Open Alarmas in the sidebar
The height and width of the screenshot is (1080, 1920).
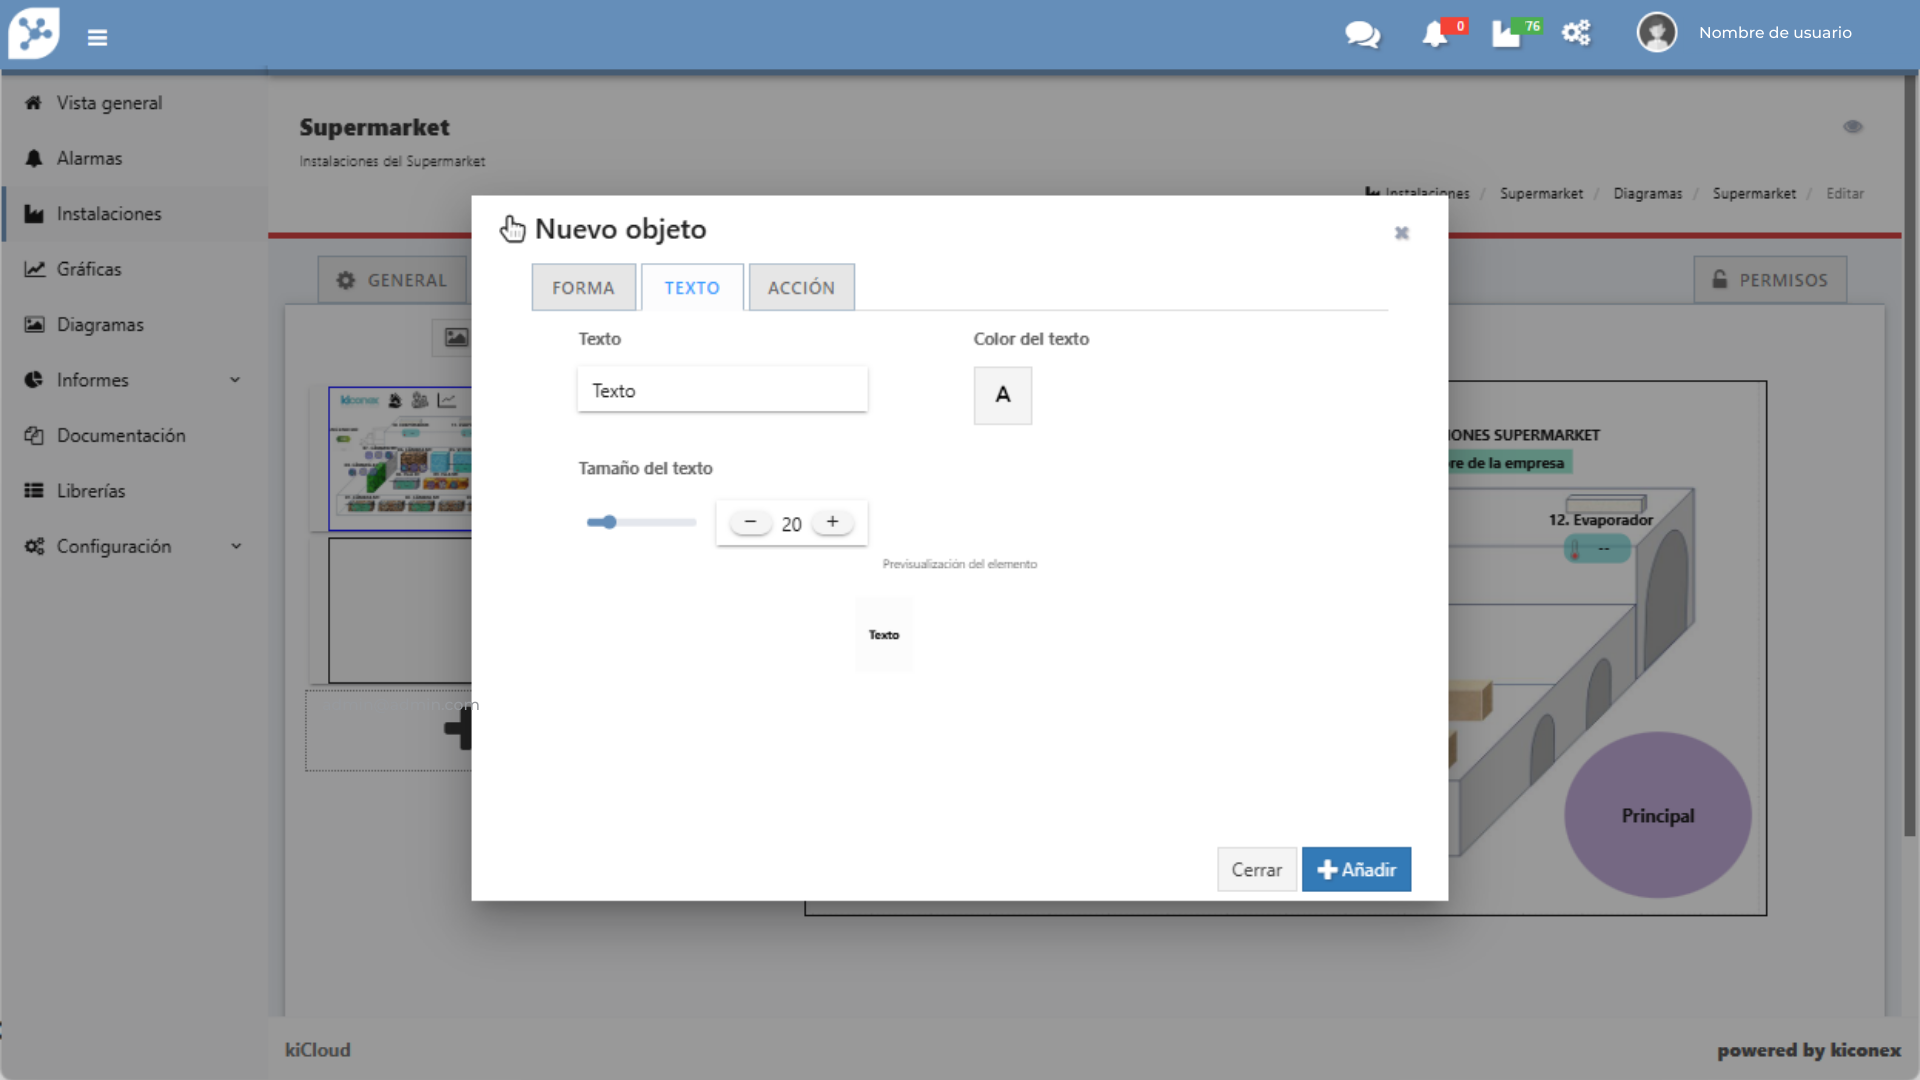point(89,159)
